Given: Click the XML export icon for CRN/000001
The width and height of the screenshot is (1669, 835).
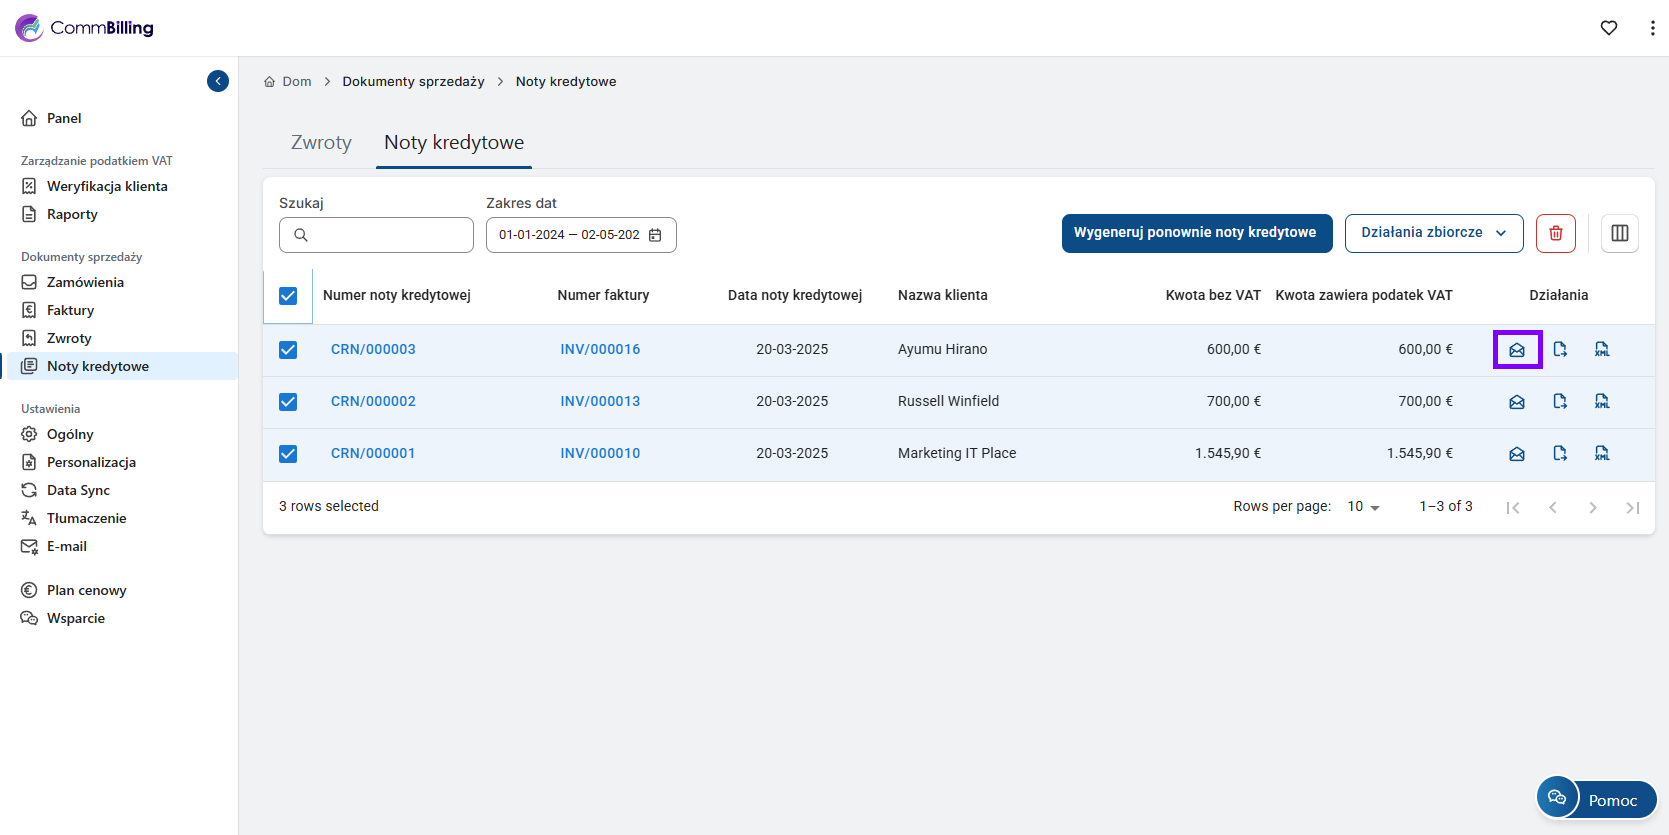Looking at the screenshot, I should point(1602,453).
